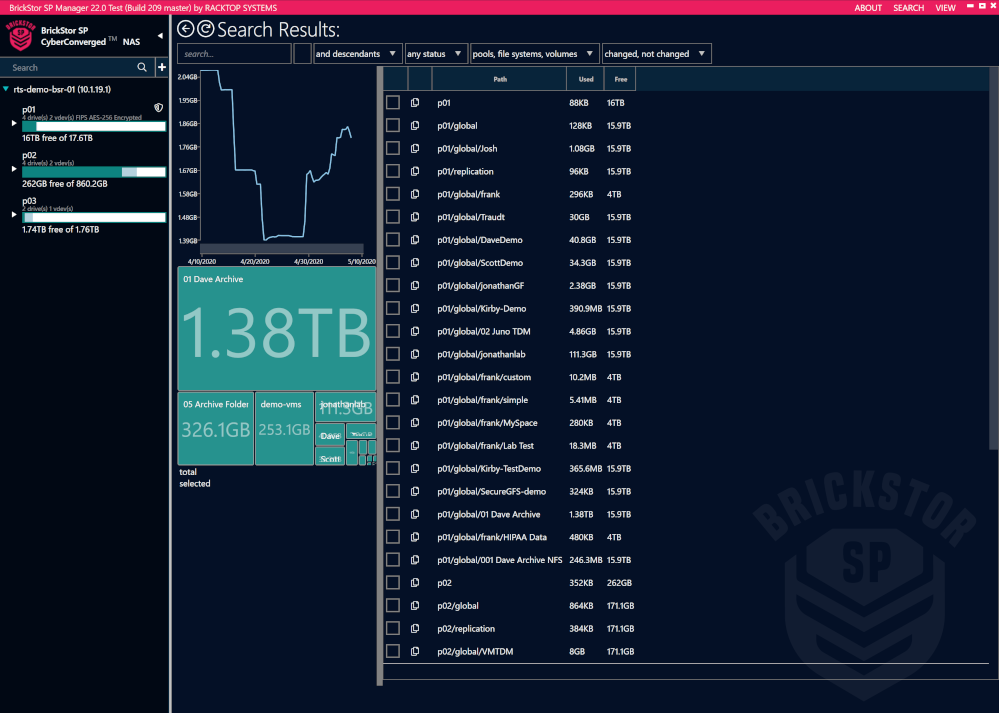Select the p01/global/ScottDemo row checkbox
Screen dimensions: 999x713
pyautogui.click(x=393, y=263)
